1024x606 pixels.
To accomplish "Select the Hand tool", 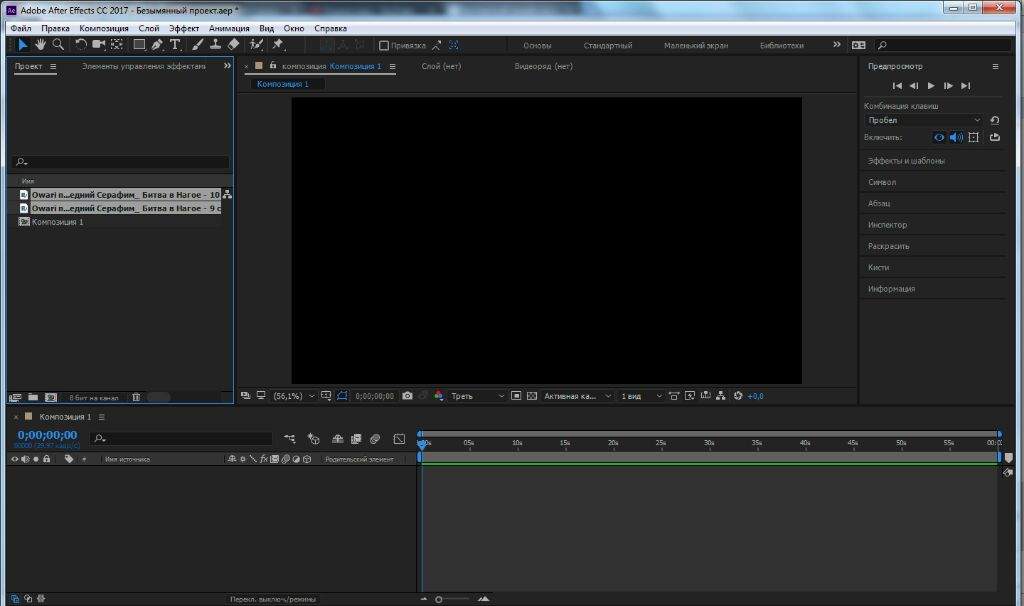I will [40, 44].
